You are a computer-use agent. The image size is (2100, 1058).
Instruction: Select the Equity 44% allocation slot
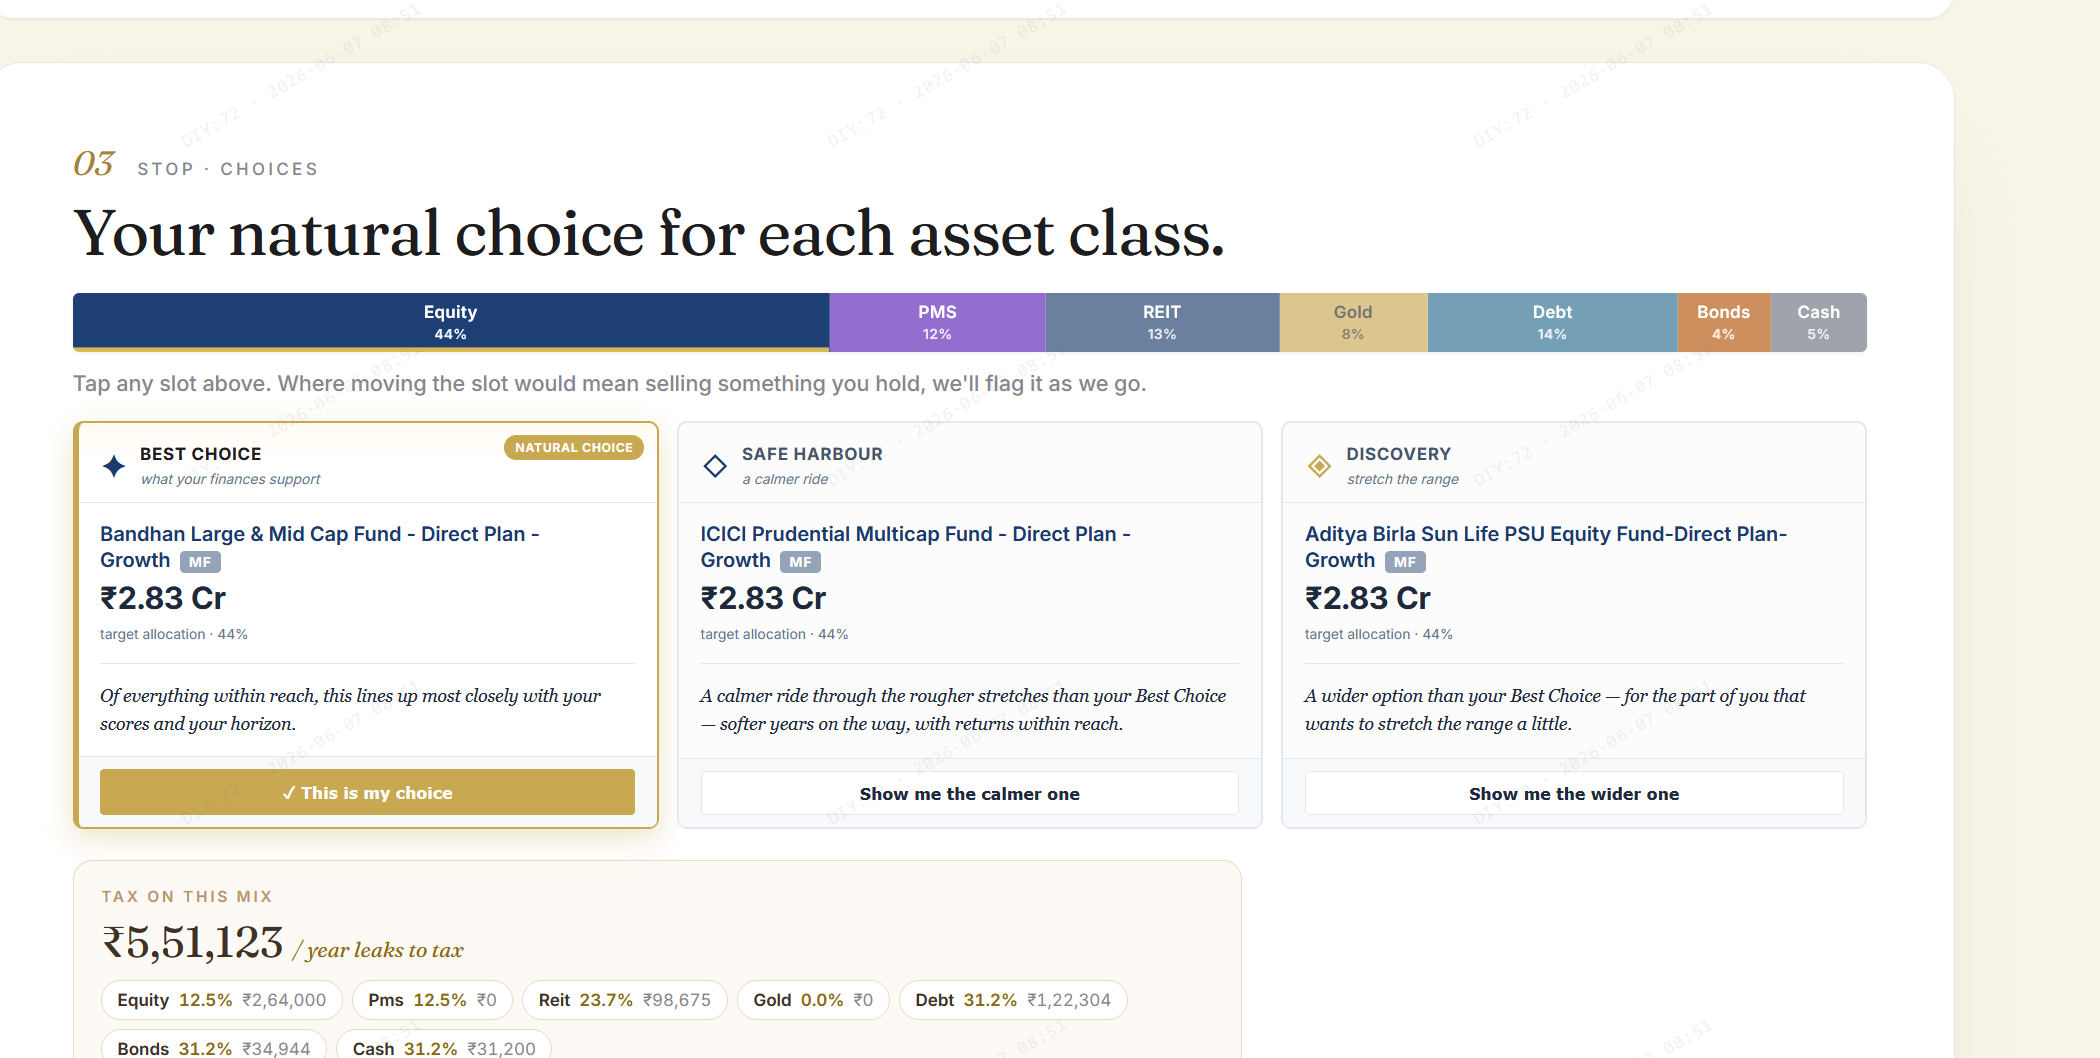(x=451, y=322)
